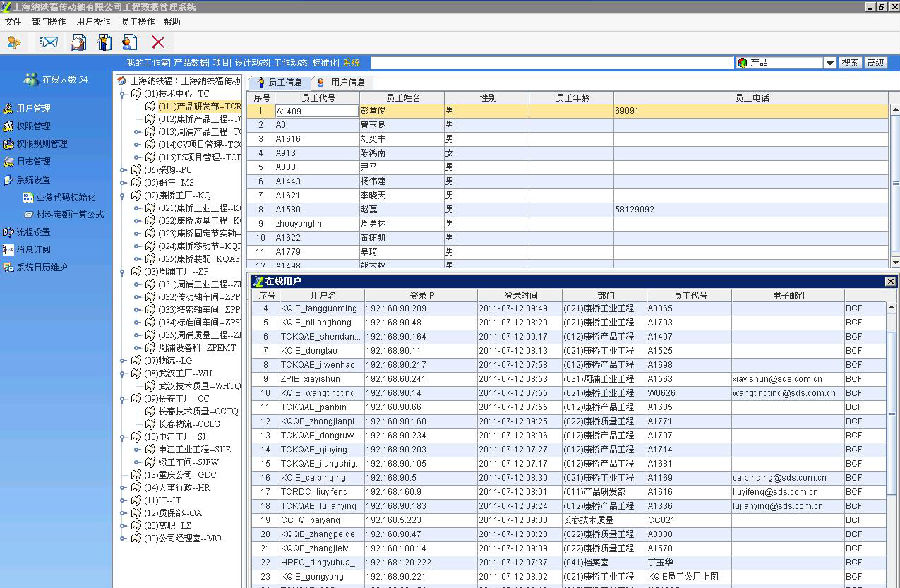Open 系统日历维护 in the left sidebar
This screenshot has width=900, height=588.
(40, 268)
